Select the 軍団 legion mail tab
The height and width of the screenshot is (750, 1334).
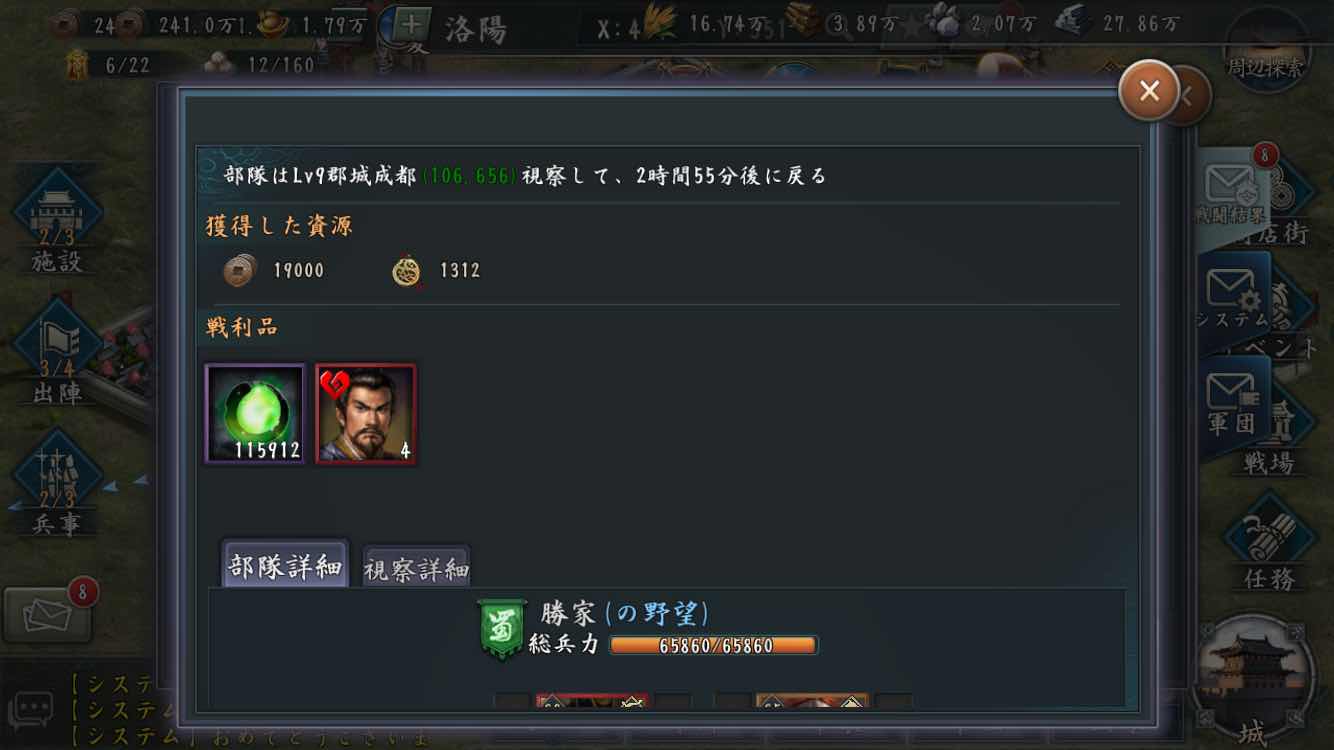click(1233, 402)
